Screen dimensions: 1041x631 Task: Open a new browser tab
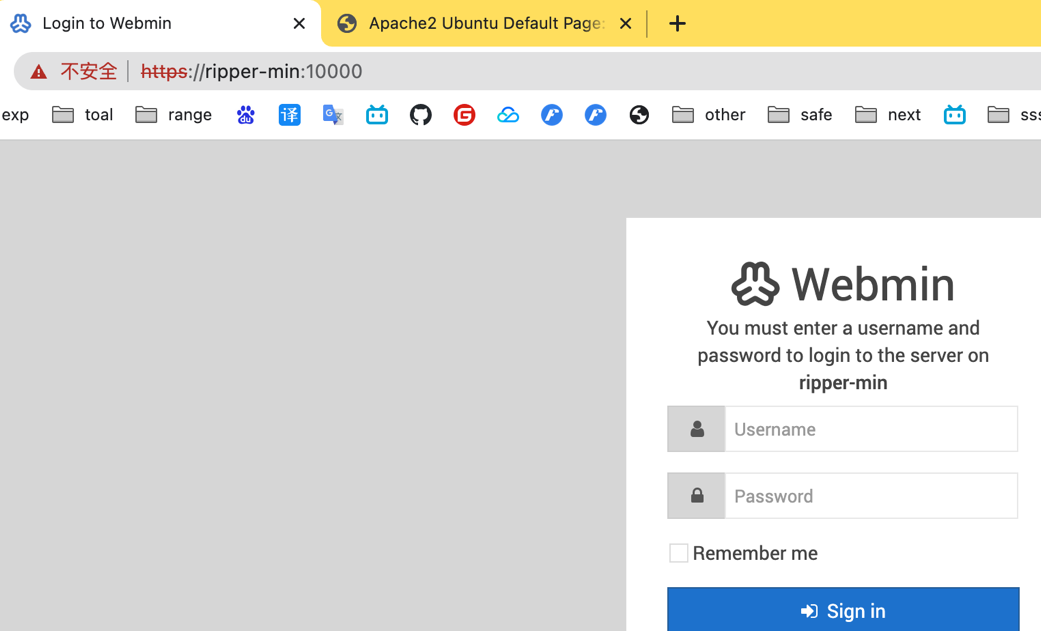click(677, 24)
